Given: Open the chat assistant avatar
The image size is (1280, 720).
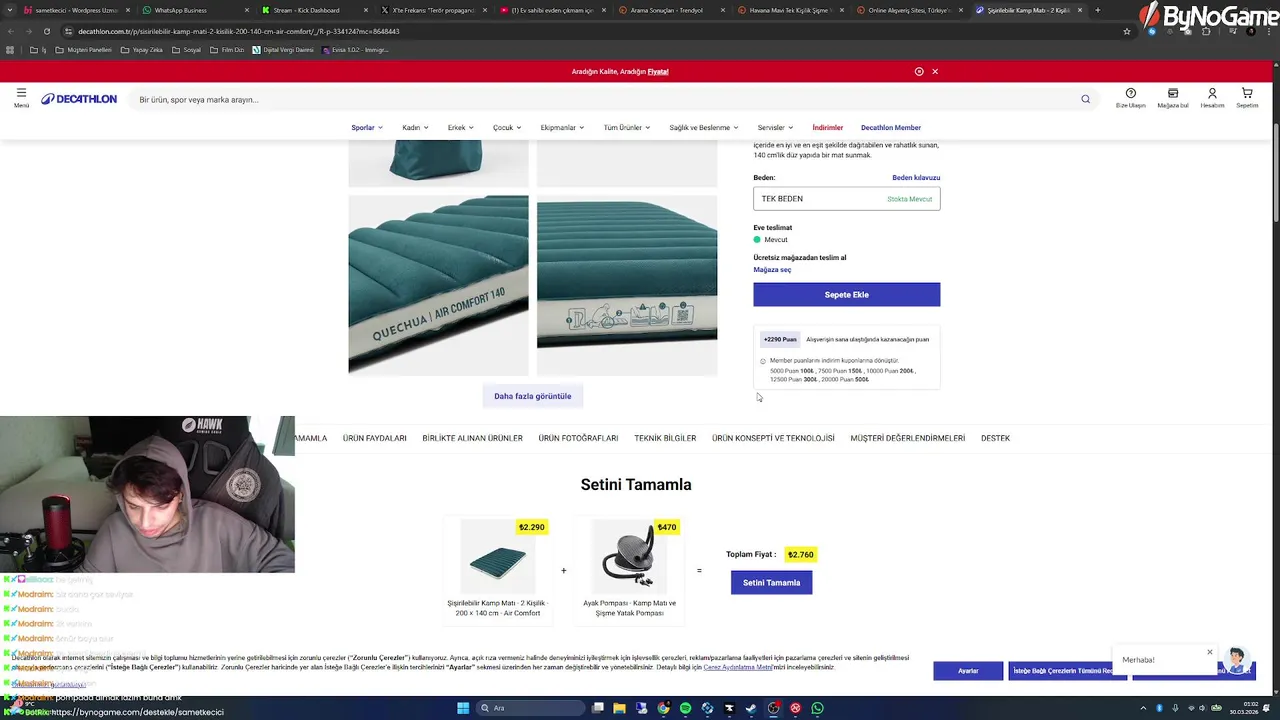Looking at the screenshot, I should [1237, 661].
